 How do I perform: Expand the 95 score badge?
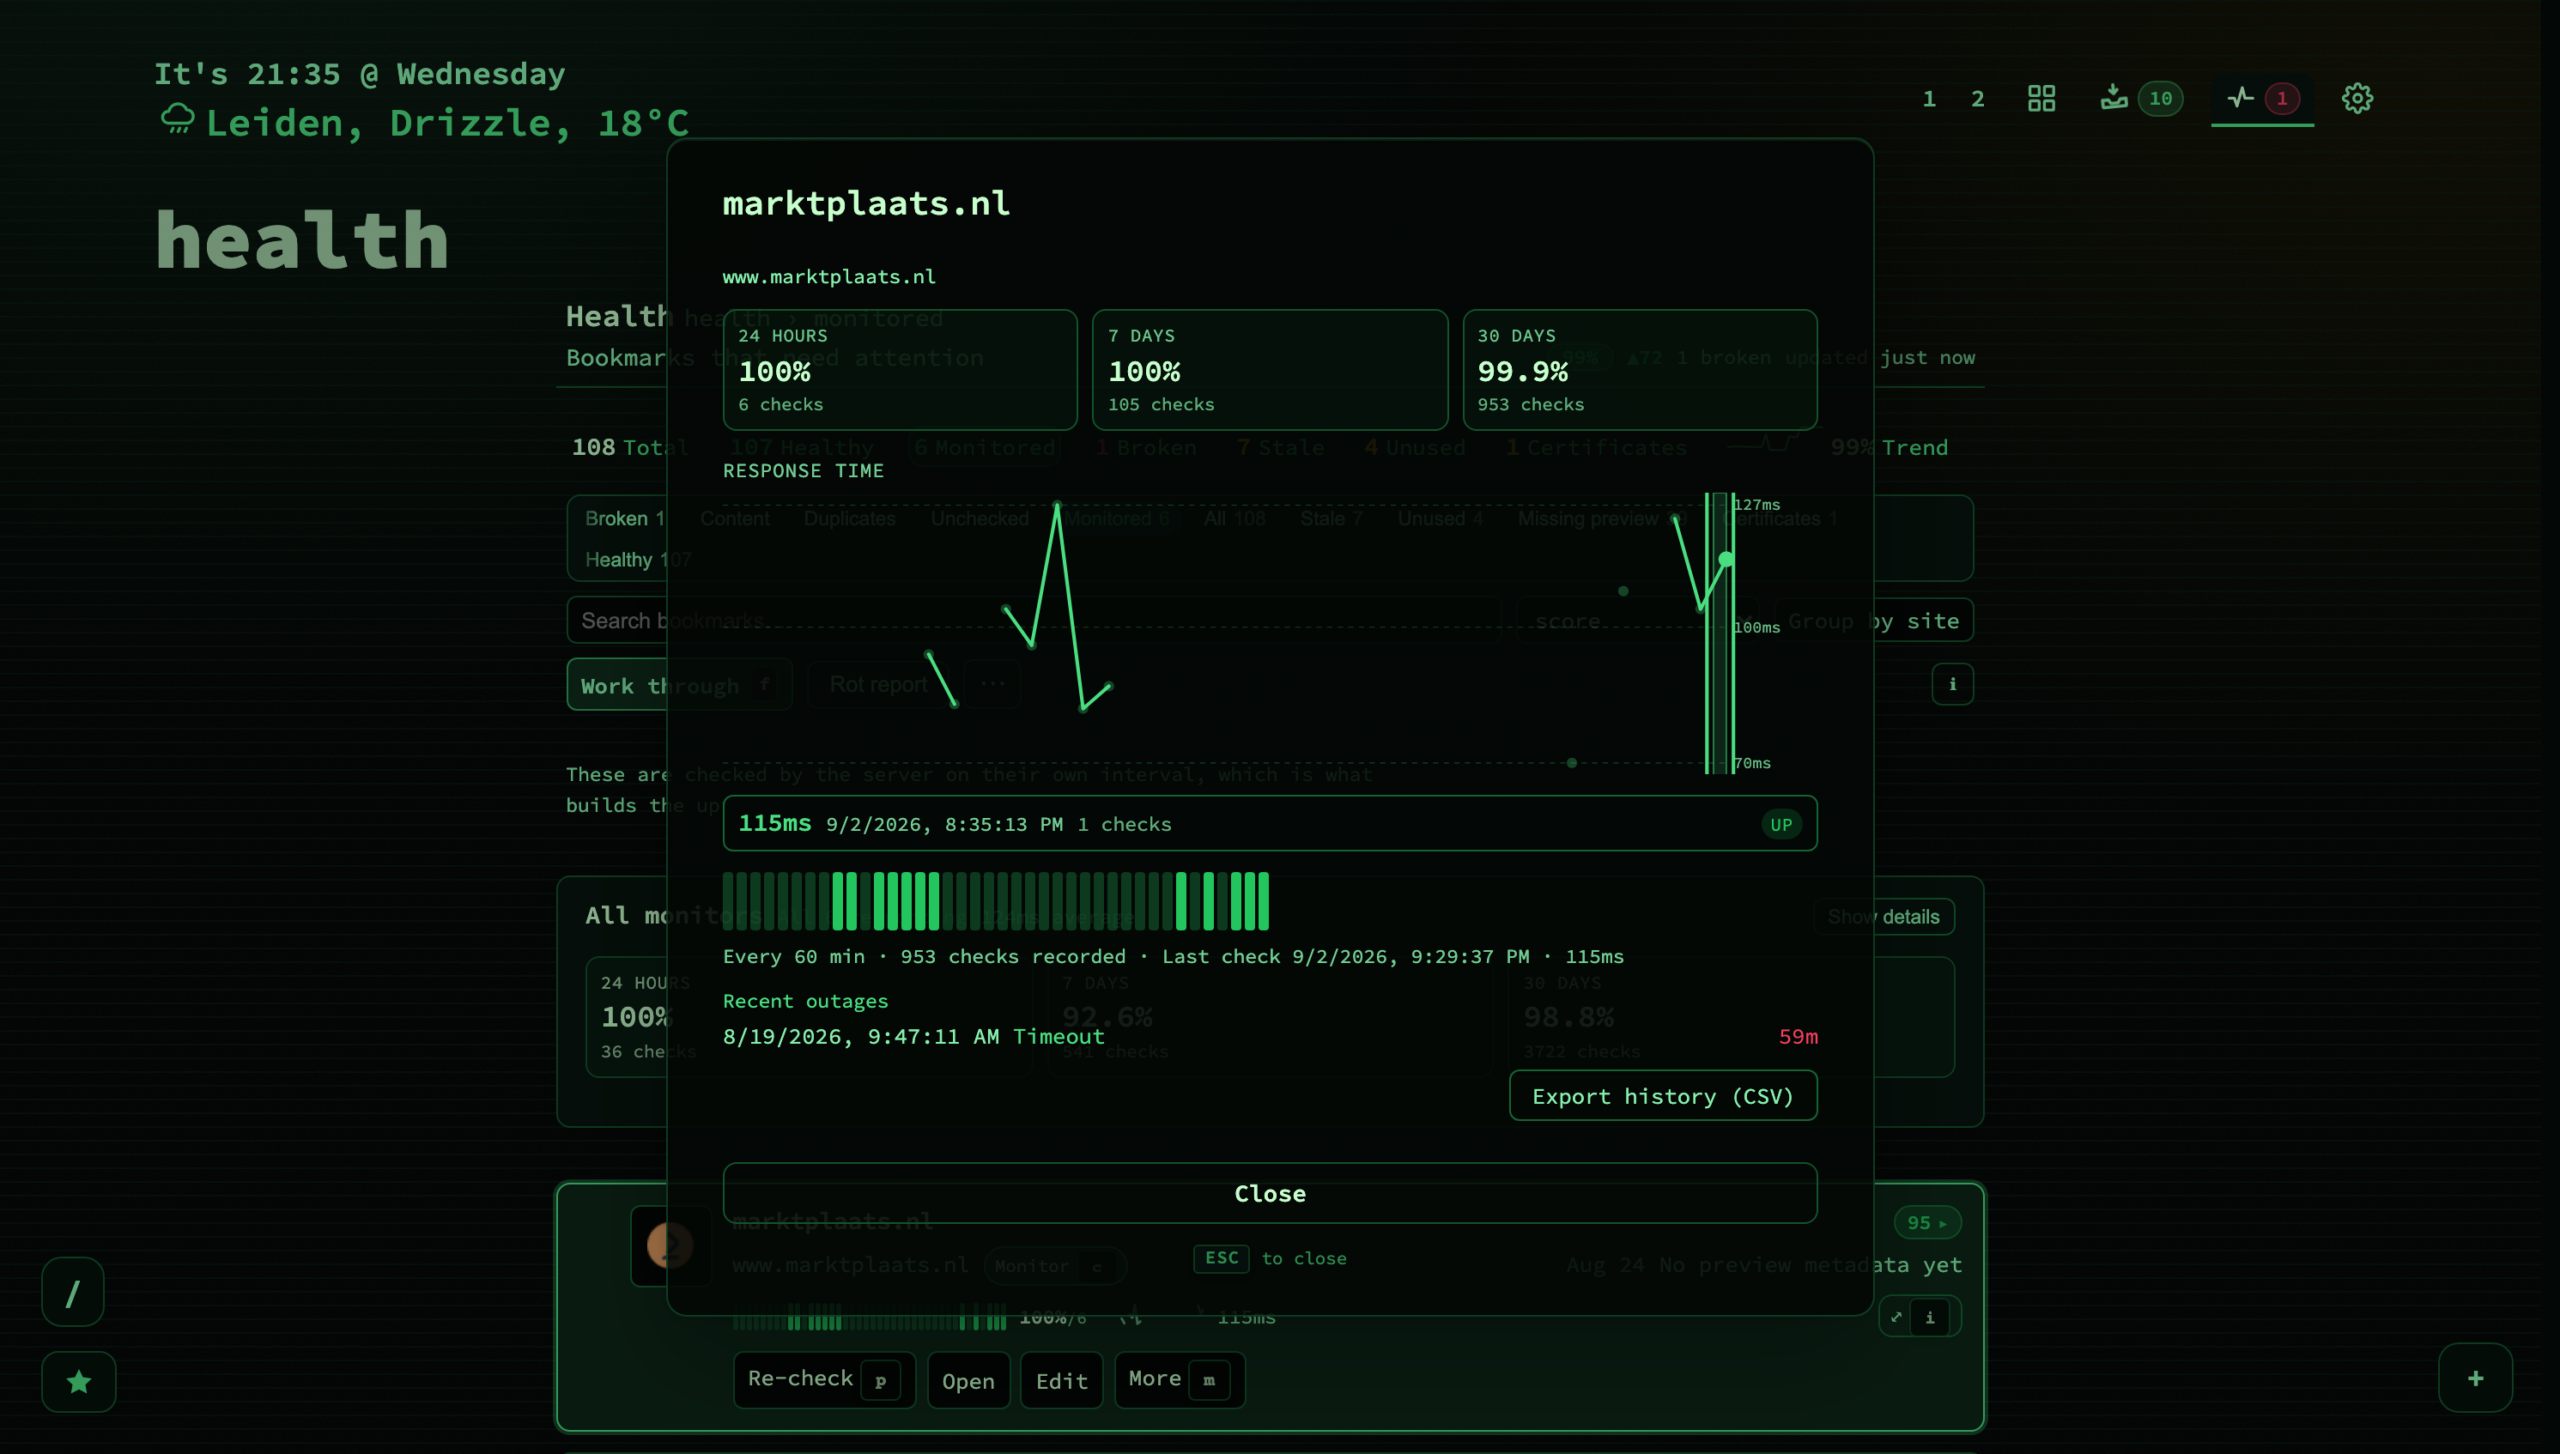coord(1927,1222)
